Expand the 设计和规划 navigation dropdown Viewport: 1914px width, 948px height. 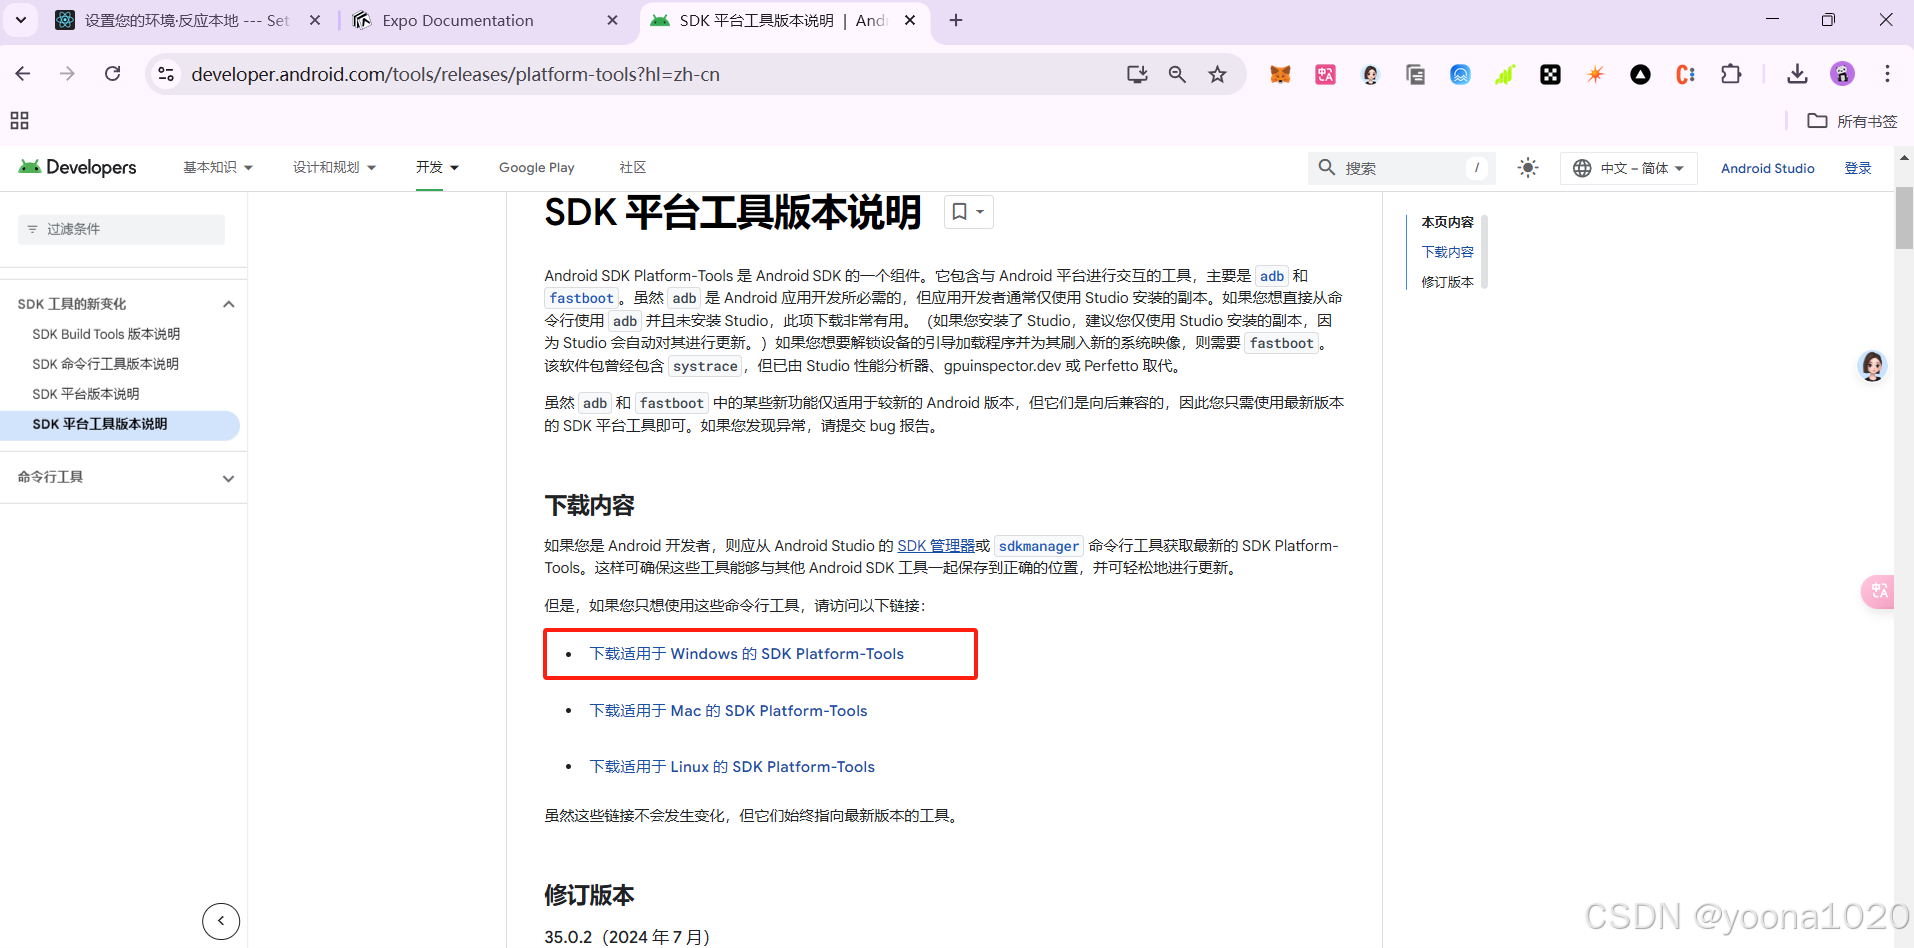[334, 168]
